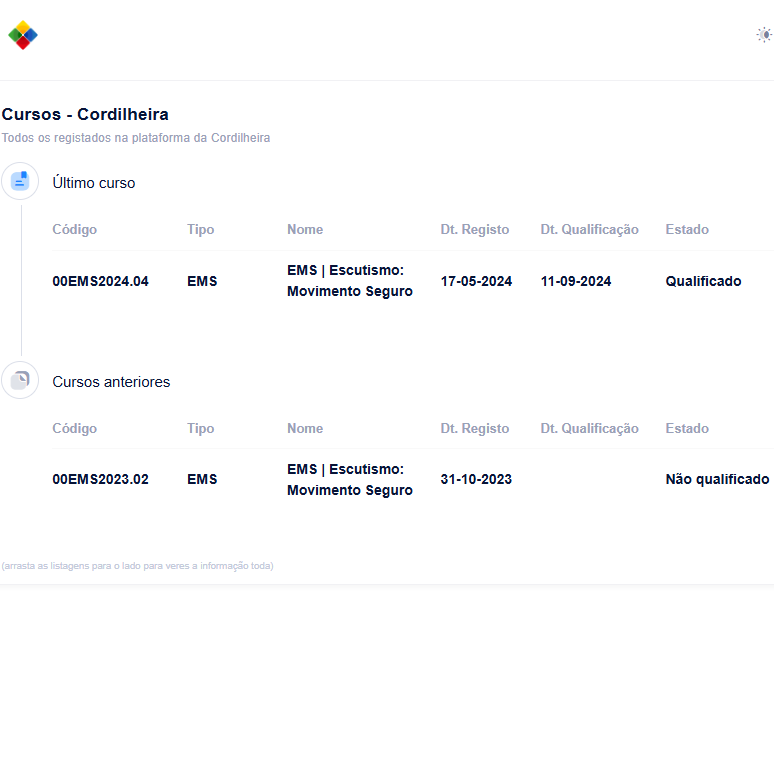
Task: Click the Cursos anteriores section title
Action: [111, 382]
